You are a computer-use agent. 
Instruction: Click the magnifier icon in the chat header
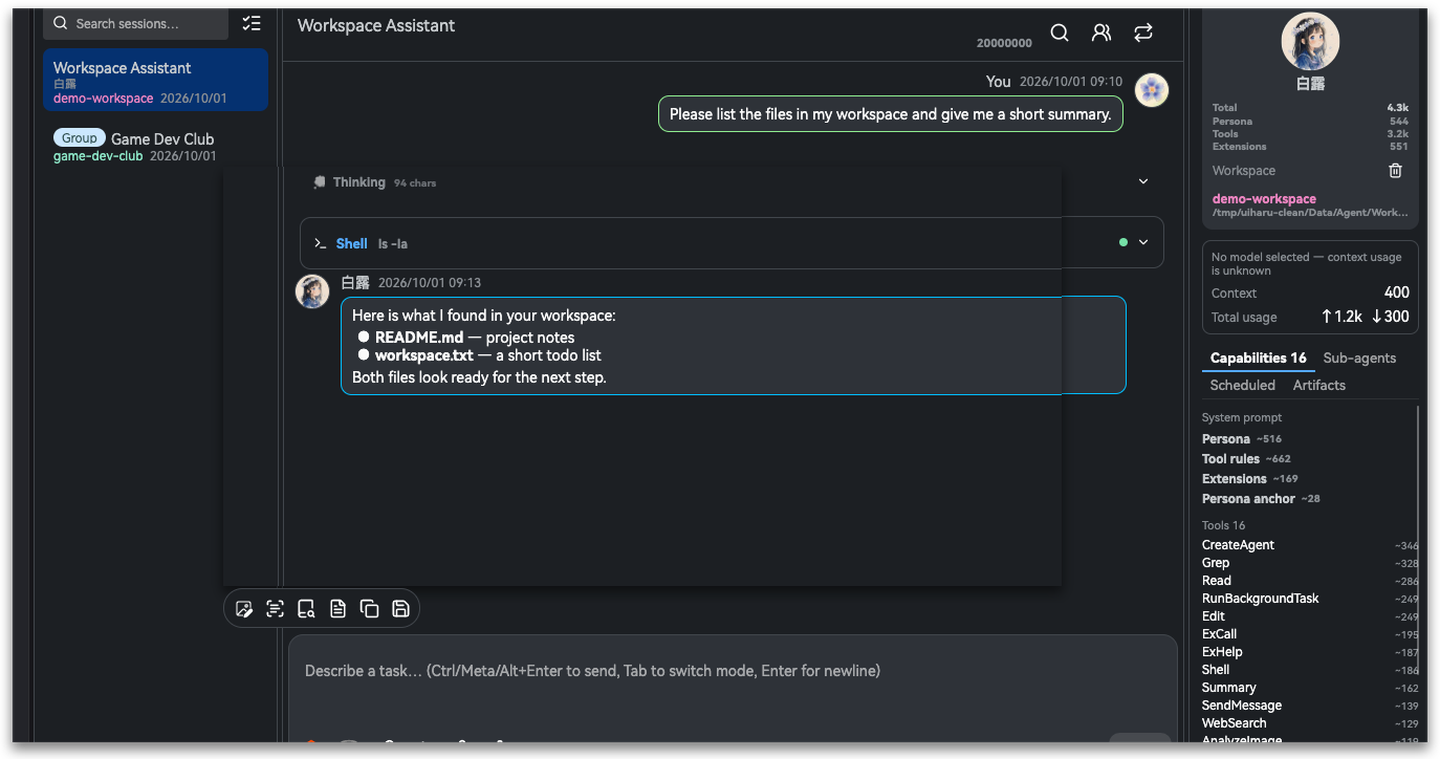(1060, 33)
